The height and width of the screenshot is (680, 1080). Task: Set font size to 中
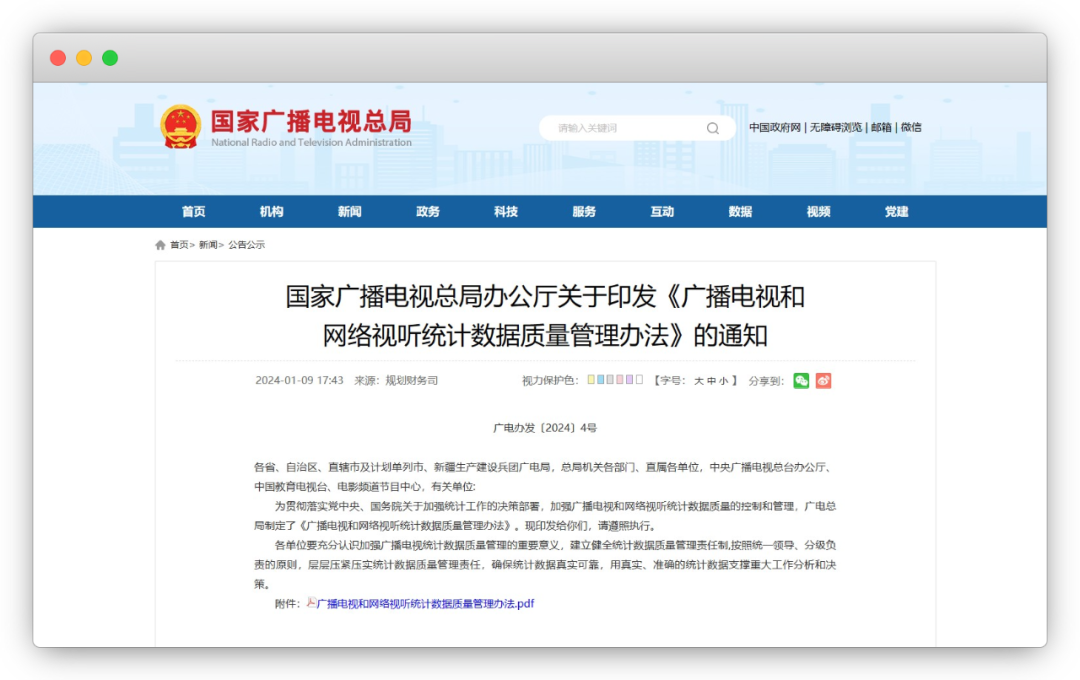pyautogui.click(x=710, y=381)
